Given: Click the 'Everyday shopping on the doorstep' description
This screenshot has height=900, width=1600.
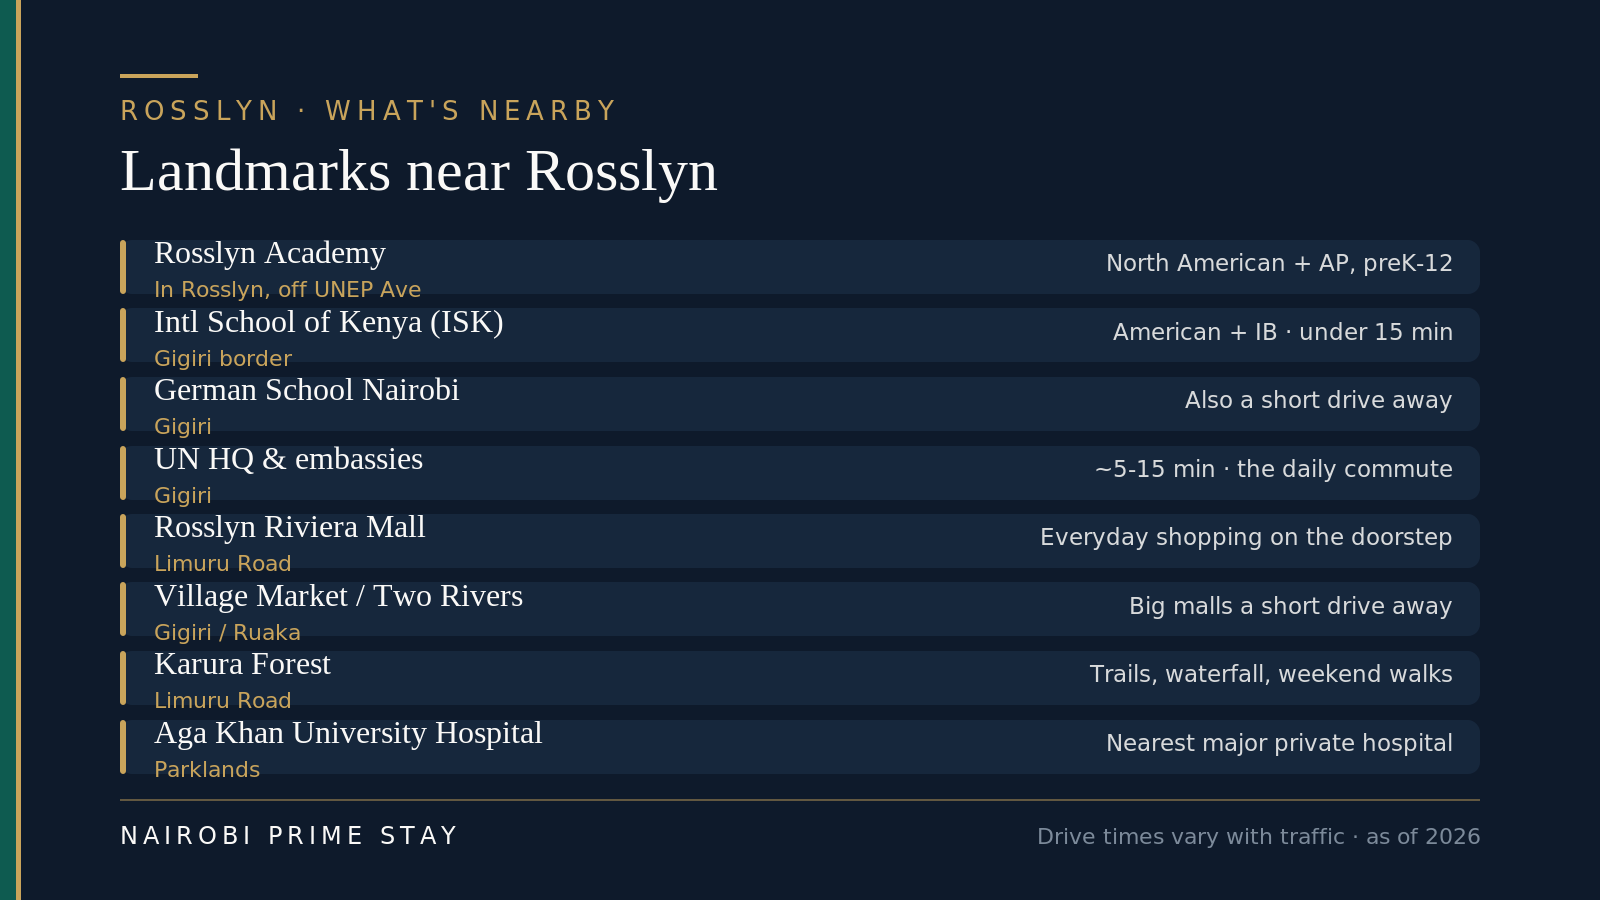Looking at the screenshot, I should pyautogui.click(x=1246, y=537).
